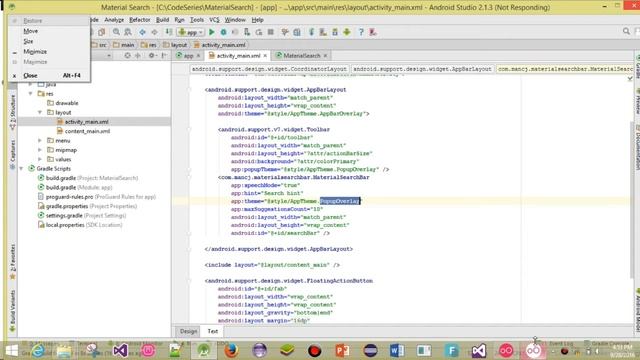Open Word from the taskbar
The image size is (640, 360).
pyautogui.click(x=397, y=351)
